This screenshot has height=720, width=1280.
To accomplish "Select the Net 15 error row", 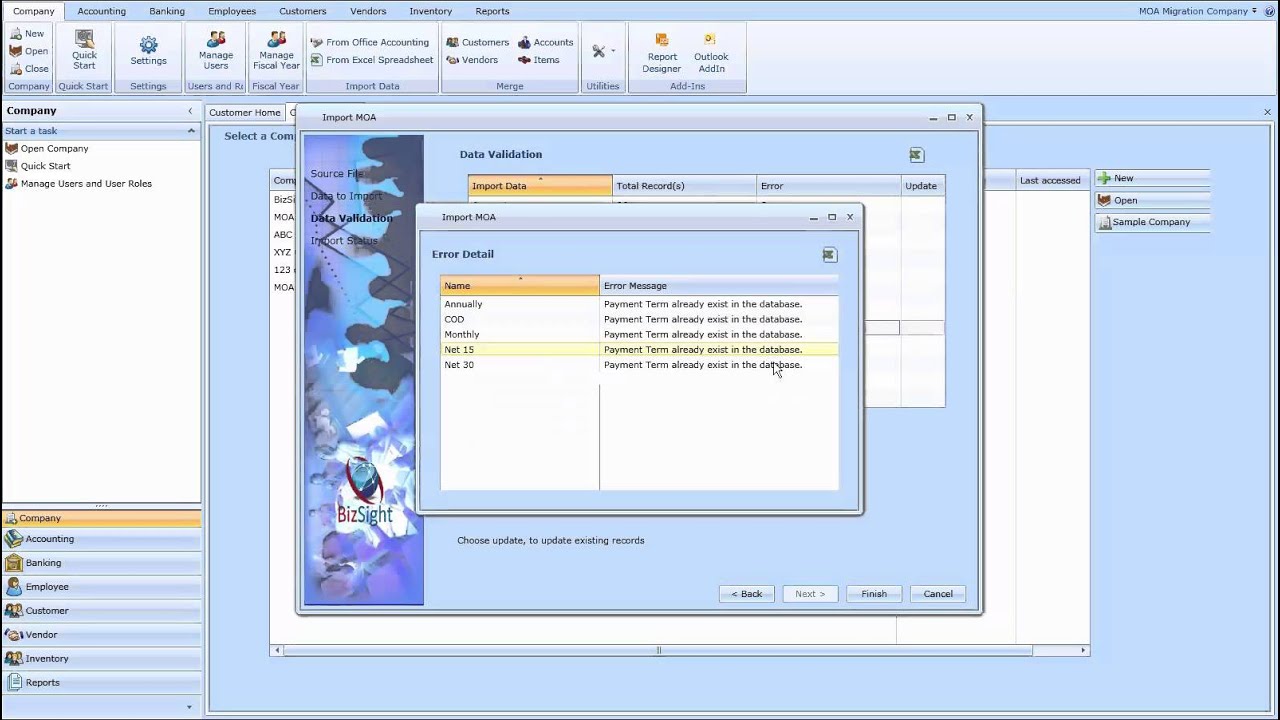I will [x=639, y=350].
